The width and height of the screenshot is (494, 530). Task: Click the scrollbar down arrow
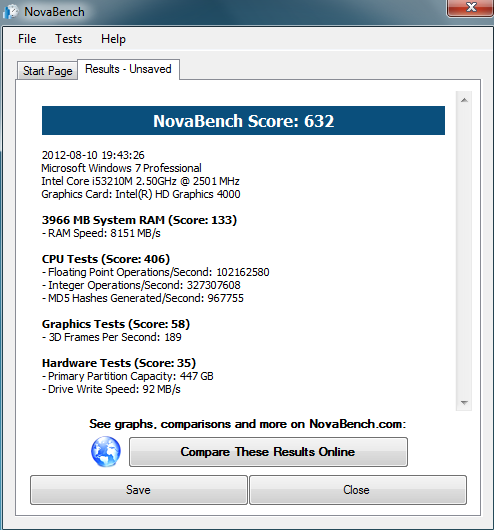464,403
